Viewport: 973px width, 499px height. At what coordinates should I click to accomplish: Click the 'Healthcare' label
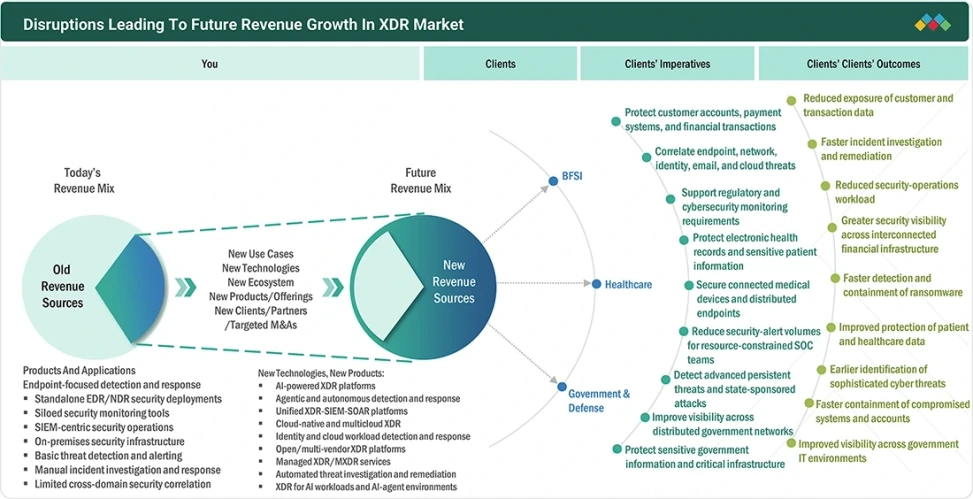[x=629, y=284]
